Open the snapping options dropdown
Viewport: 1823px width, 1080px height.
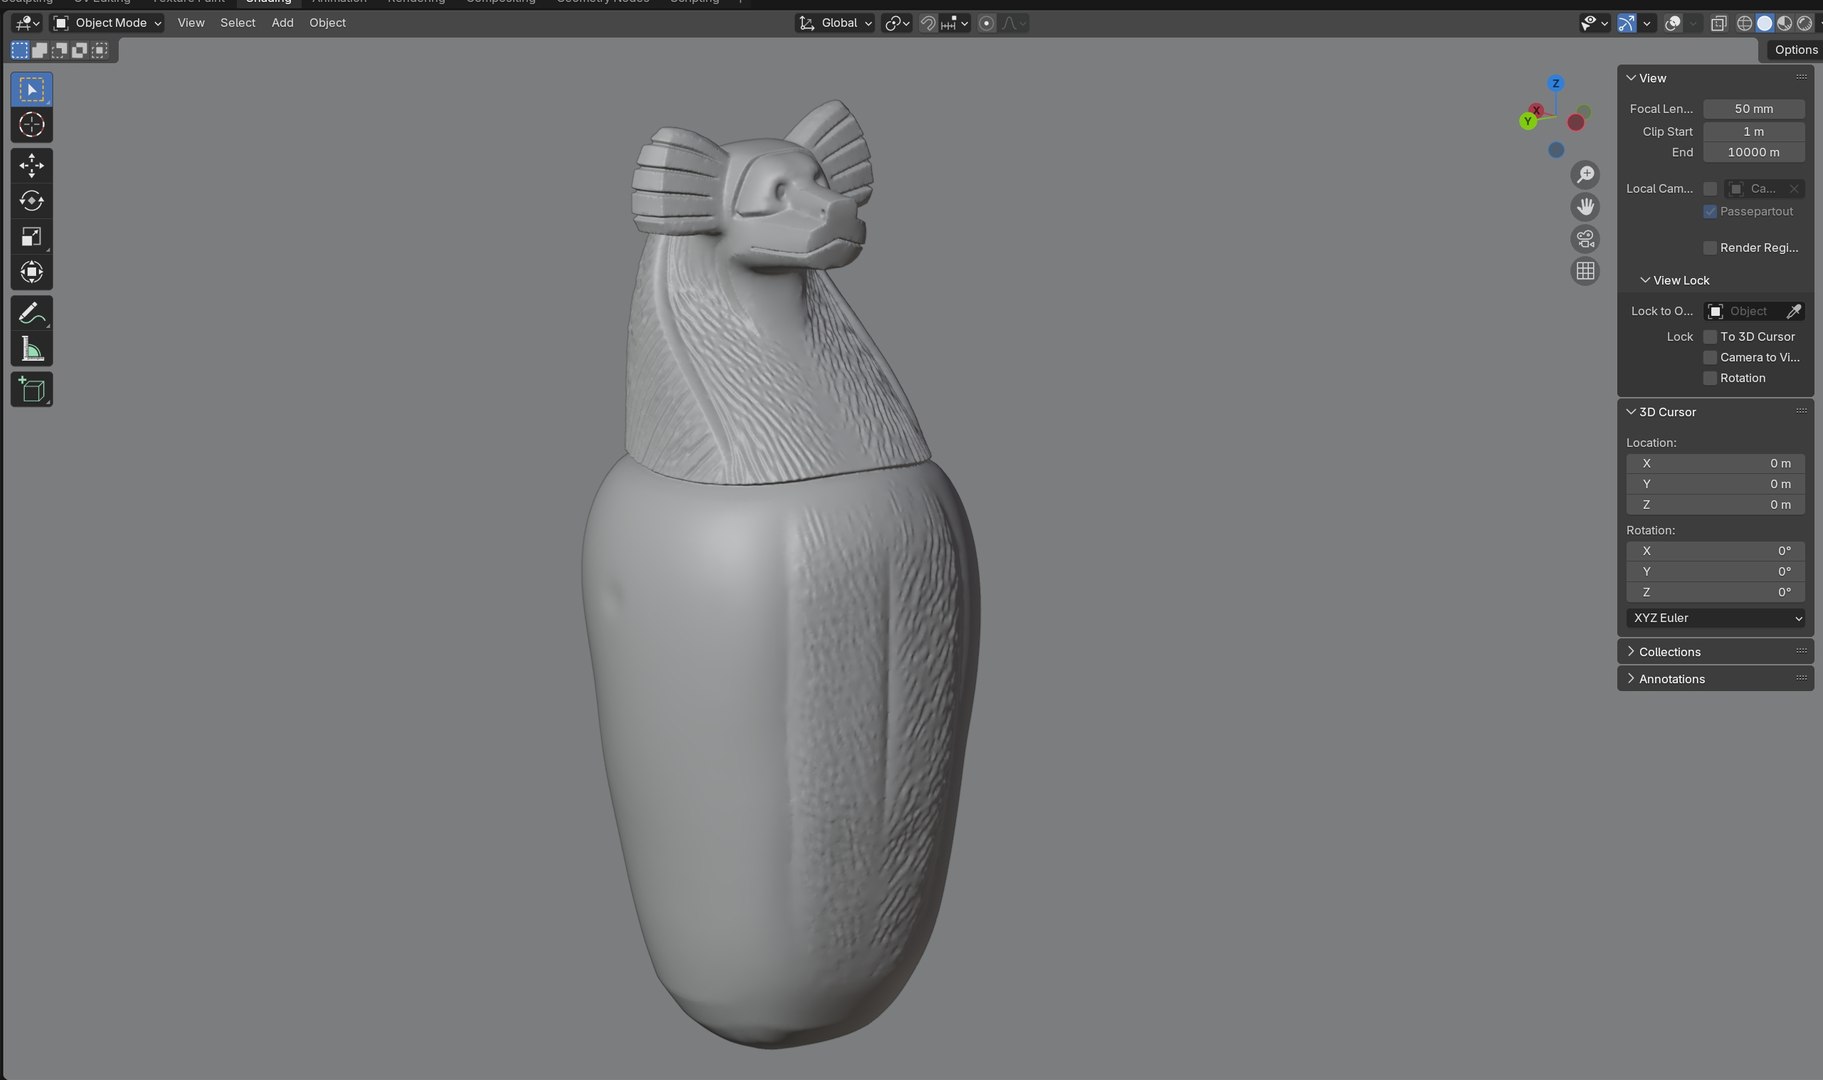[x=955, y=23]
